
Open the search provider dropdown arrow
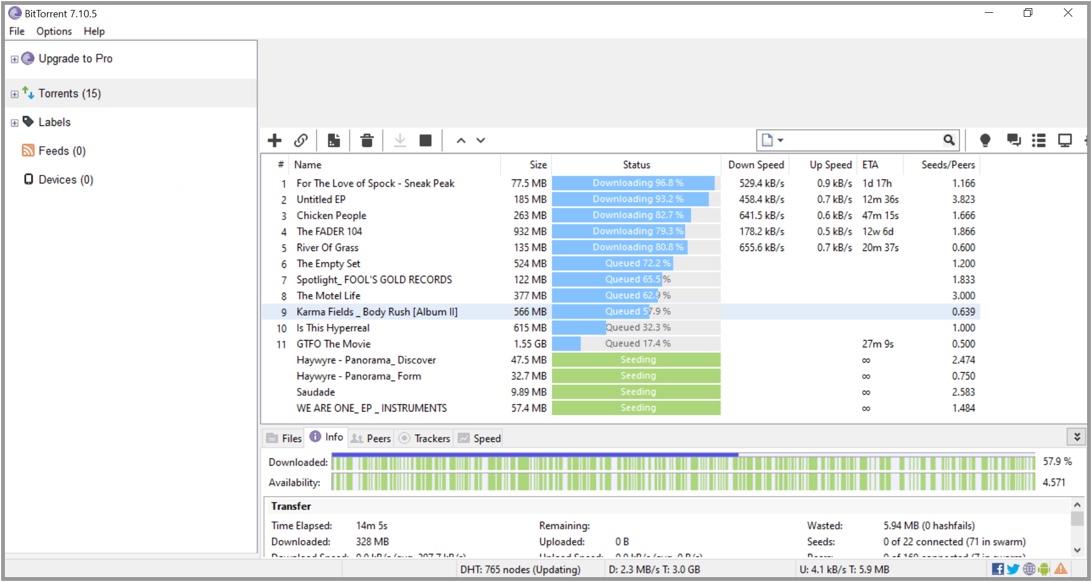coord(780,141)
